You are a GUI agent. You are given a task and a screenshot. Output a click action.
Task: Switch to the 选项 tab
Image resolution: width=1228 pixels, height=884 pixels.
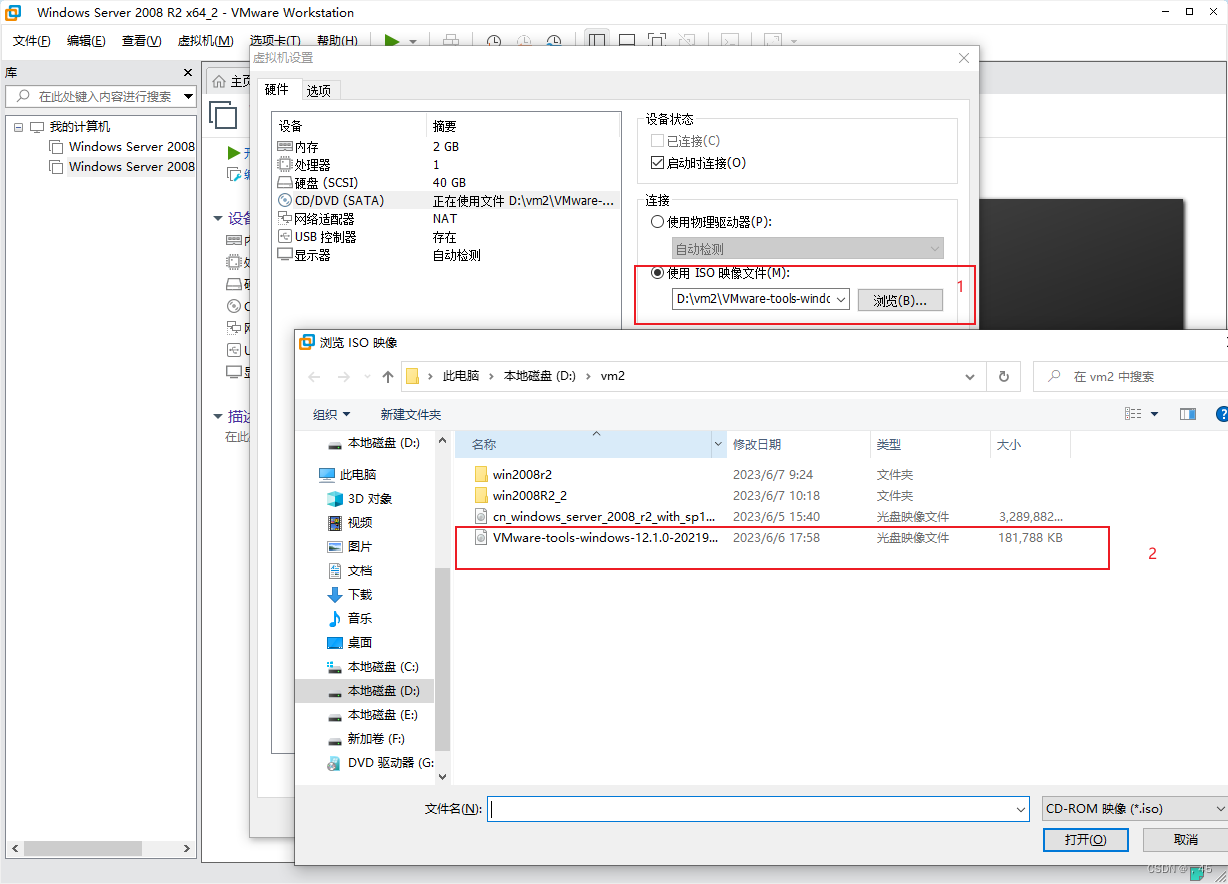click(x=319, y=90)
